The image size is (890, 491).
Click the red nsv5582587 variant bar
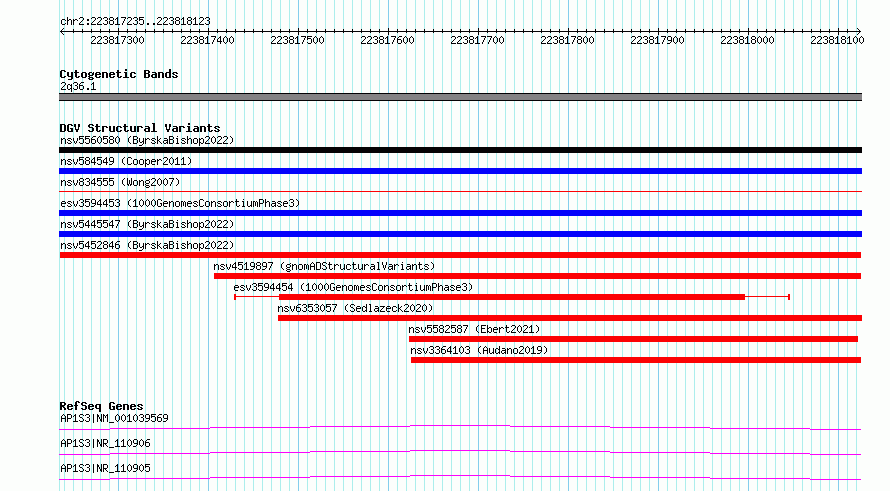click(633, 339)
